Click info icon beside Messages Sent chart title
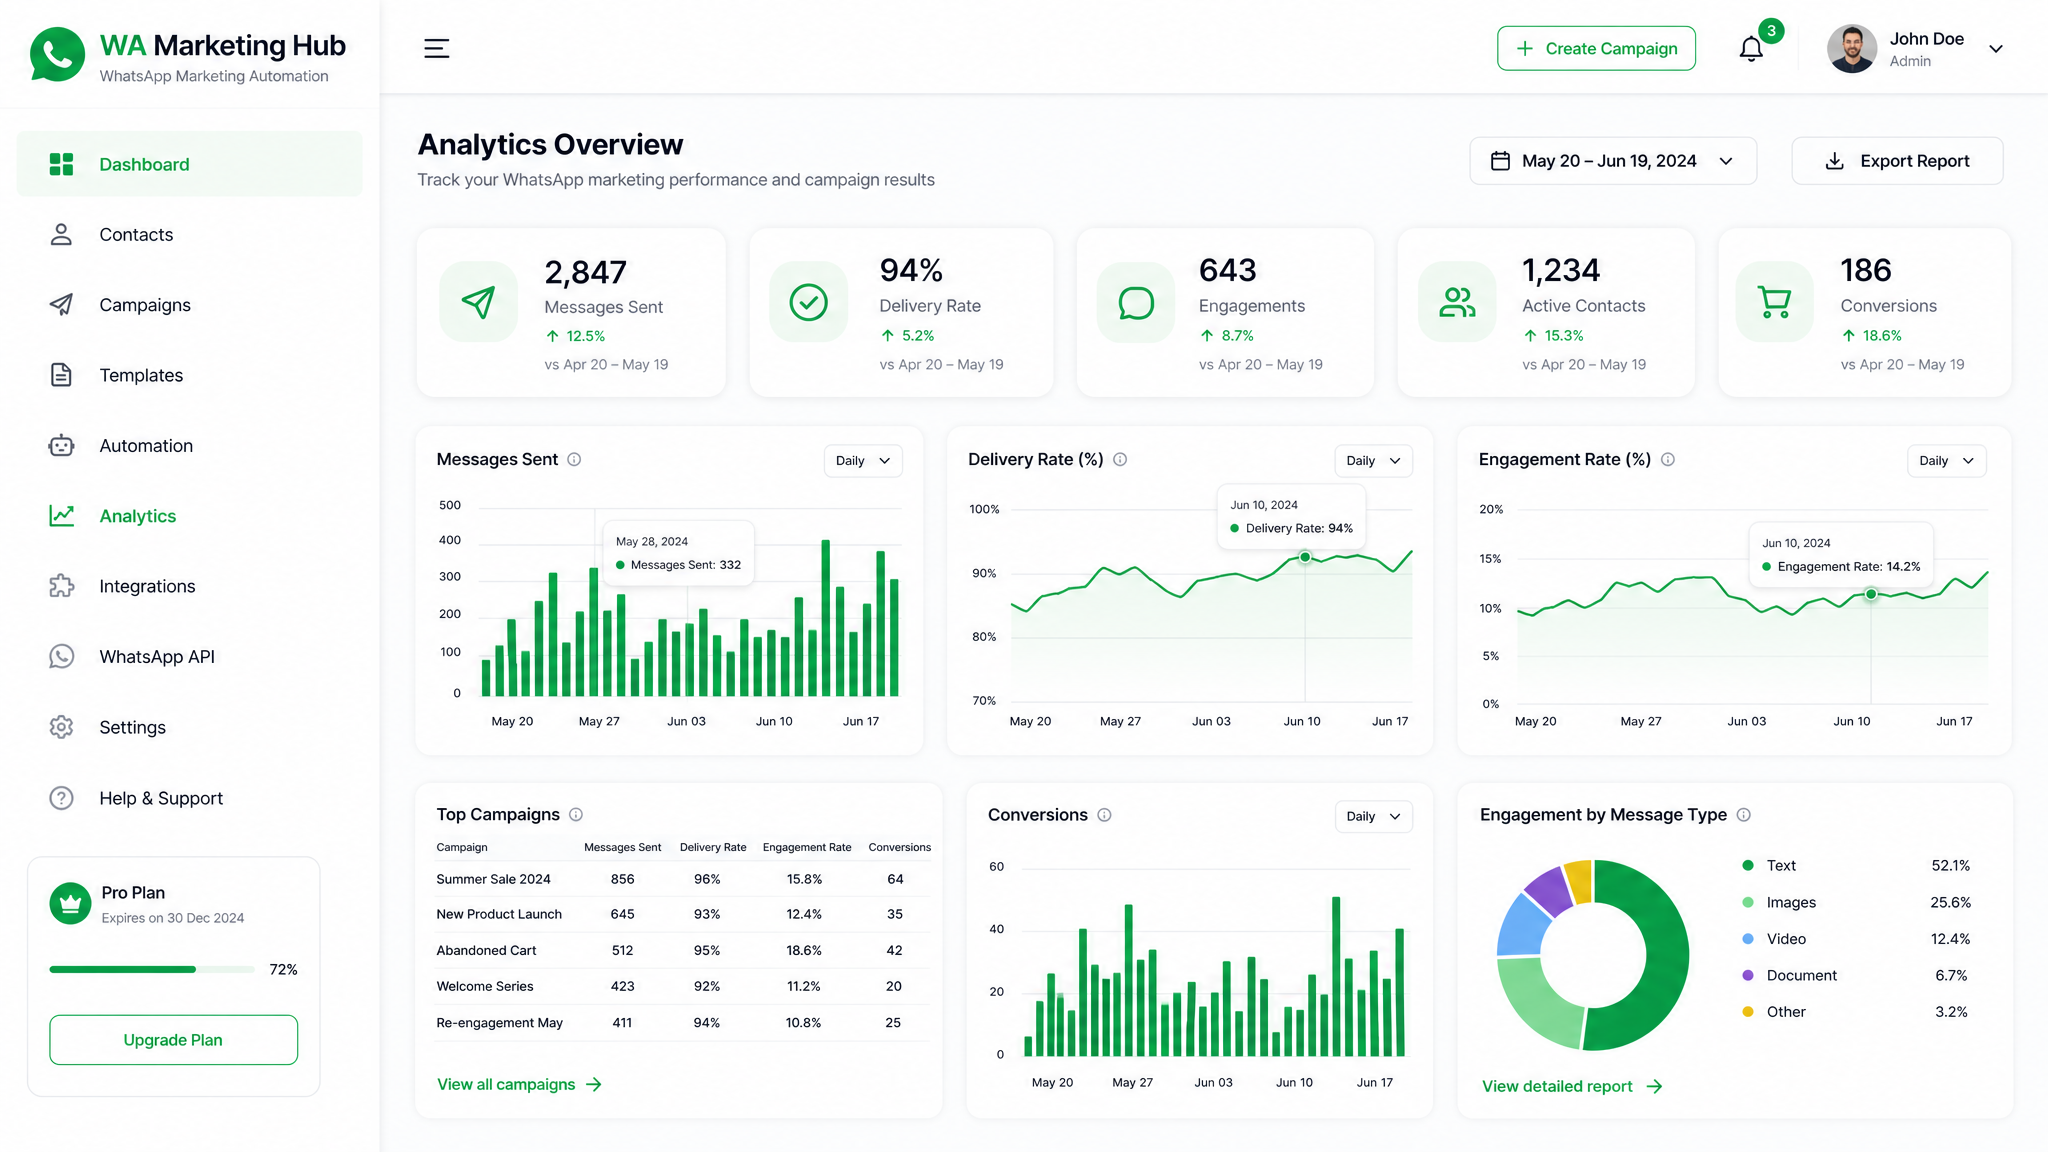Screen dimensions: 2048x1152 [574, 459]
